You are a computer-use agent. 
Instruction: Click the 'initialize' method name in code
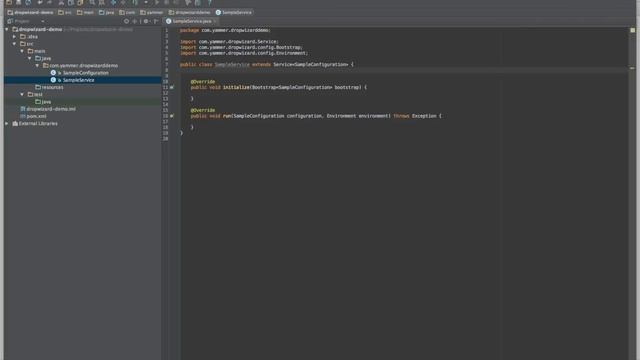pos(236,87)
